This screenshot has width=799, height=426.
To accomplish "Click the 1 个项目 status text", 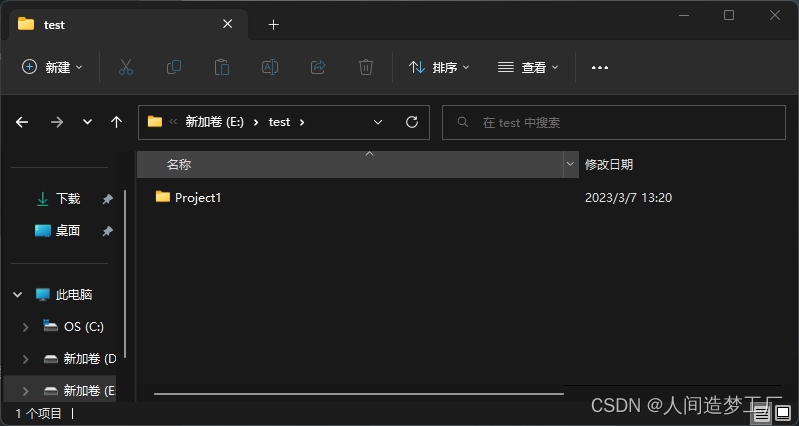I will click(39, 414).
